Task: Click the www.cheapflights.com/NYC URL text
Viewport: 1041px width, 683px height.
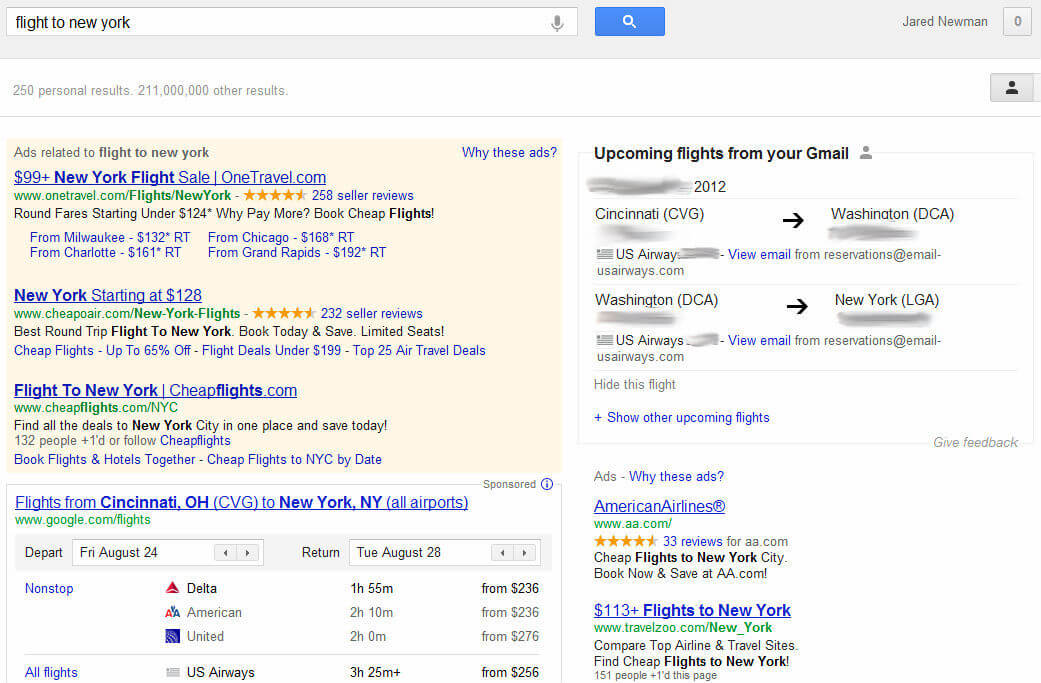Action: (x=96, y=408)
